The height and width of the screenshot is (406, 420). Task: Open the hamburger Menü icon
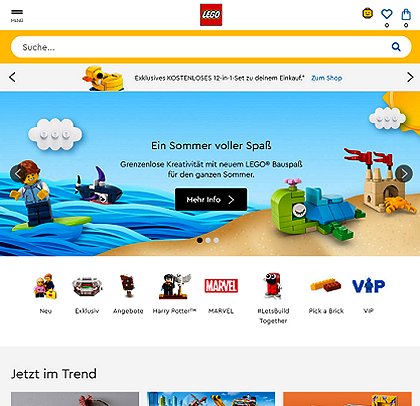click(x=17, y=15)
